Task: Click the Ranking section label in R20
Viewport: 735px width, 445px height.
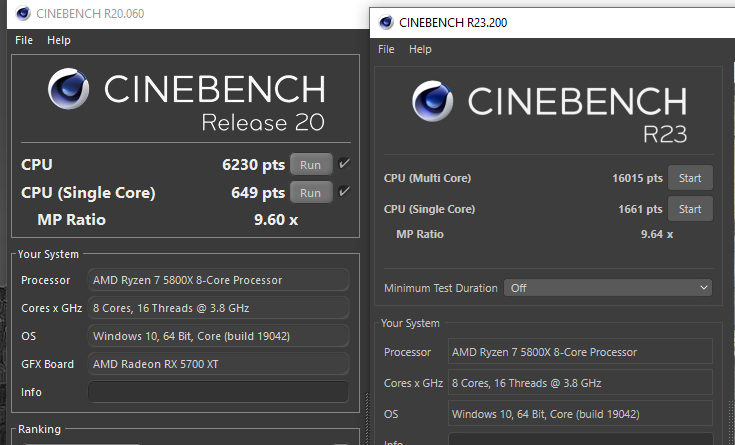Action: (x=39, y=429)
